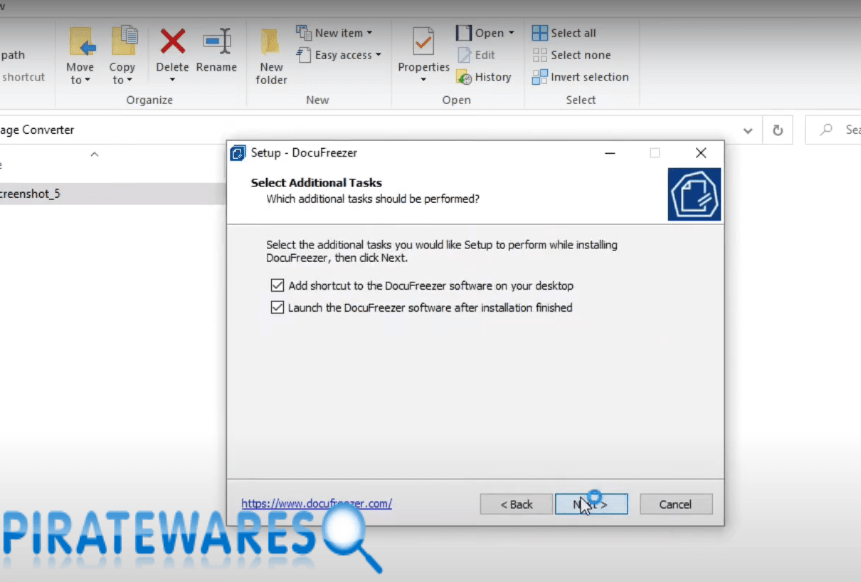Click the Rename icon in Organize group
This screenshot has width=861, height=582.
pyautogui.click(x=216, y=43)
